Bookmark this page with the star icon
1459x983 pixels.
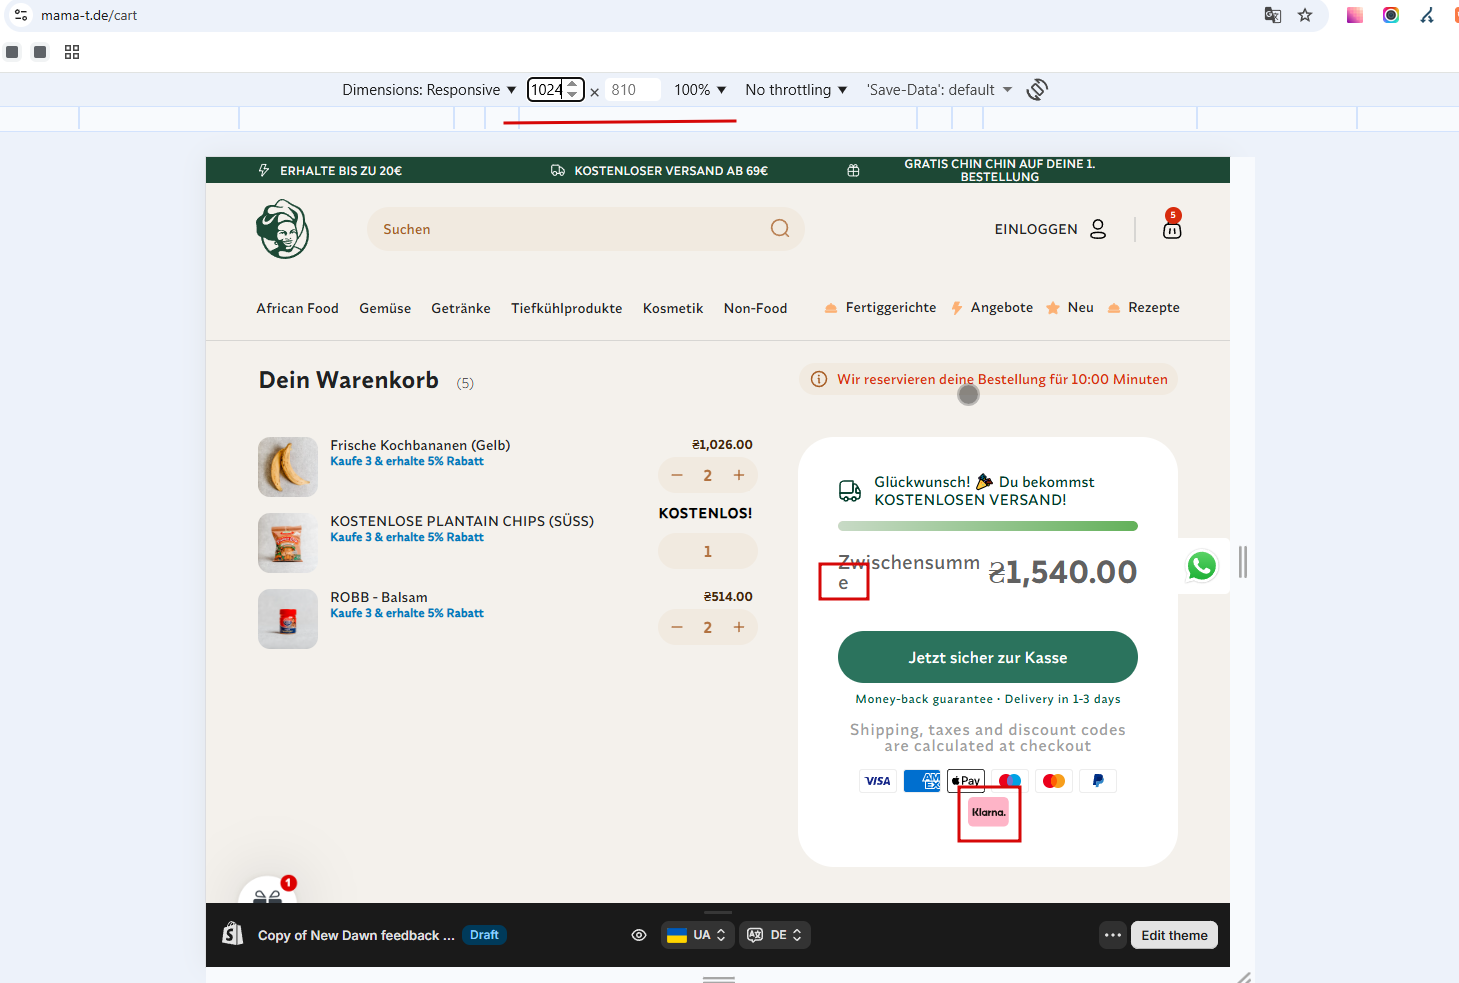(1305, 15)
